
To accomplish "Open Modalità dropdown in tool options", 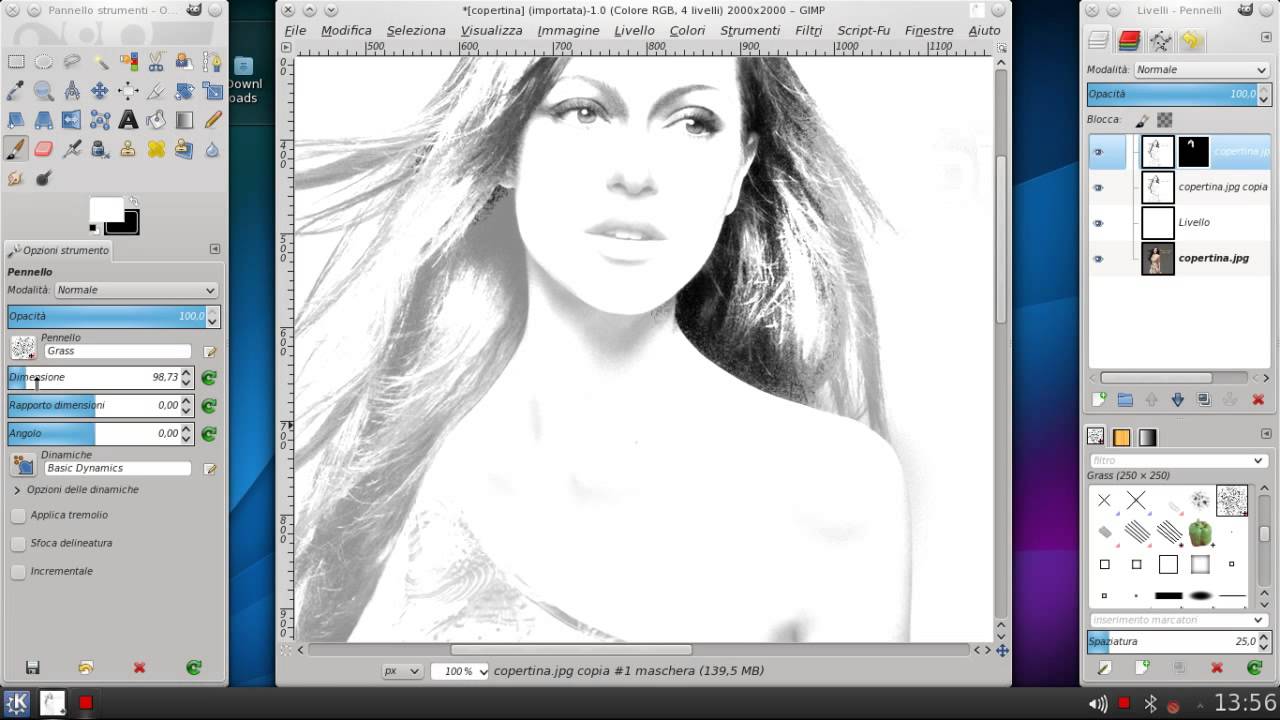I will (x=136, y=290).
